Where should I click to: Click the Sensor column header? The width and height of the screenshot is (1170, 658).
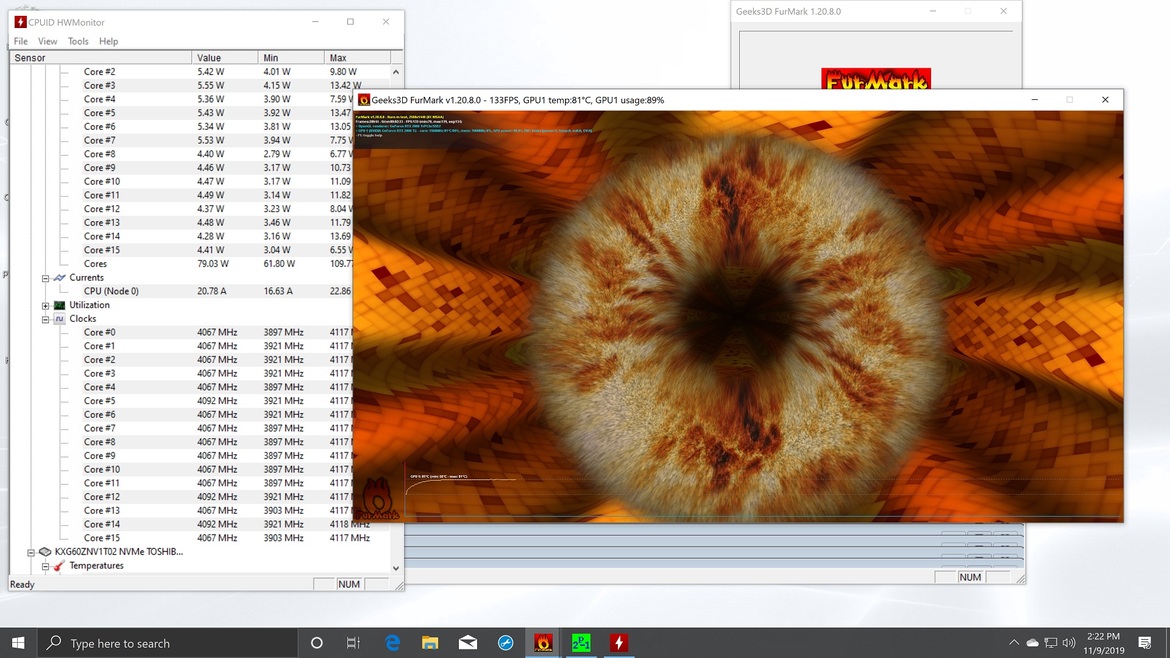click(x=101, y=57)
